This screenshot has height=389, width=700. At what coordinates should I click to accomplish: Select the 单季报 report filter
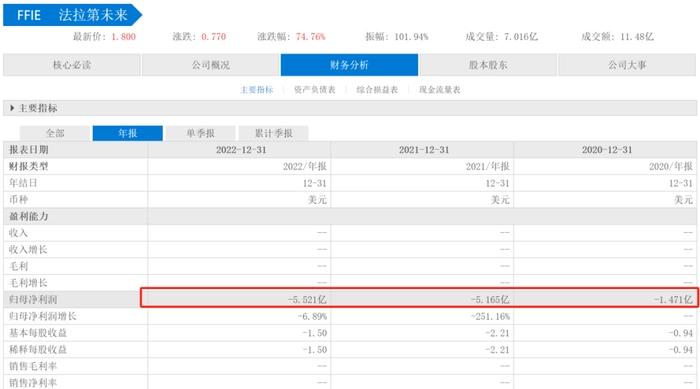[200, 133]
